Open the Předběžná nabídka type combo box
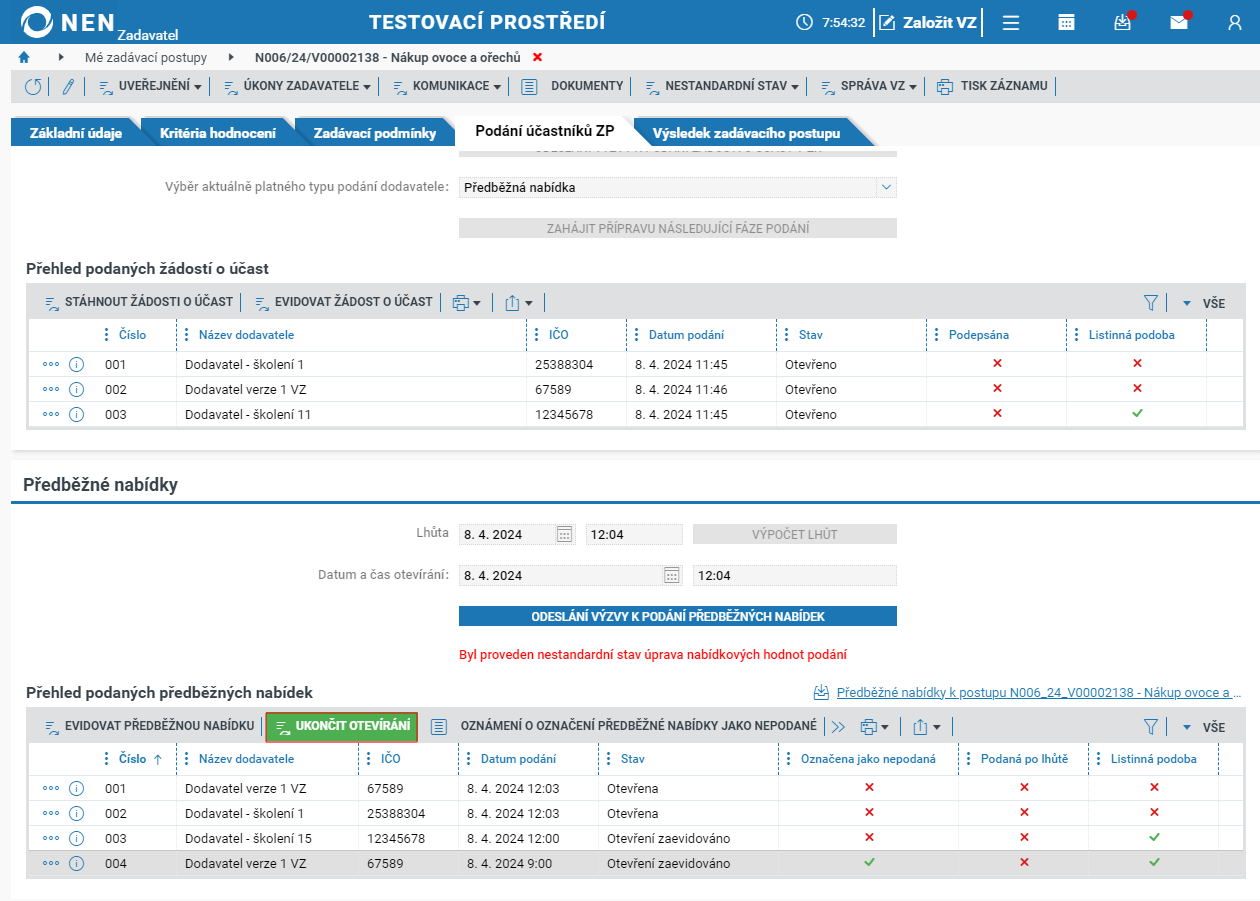Viewport: 1260px width, 901px height. point(678,187)
